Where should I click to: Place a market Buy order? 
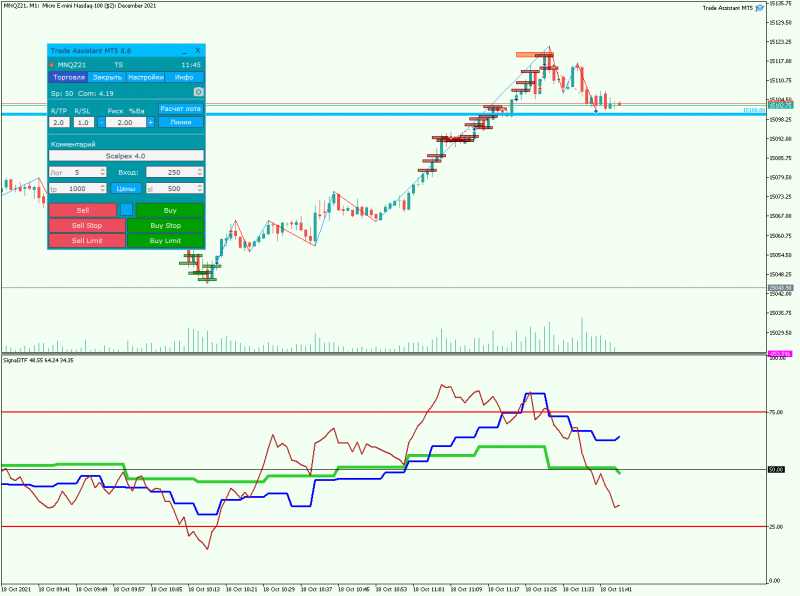click(170, 210)
